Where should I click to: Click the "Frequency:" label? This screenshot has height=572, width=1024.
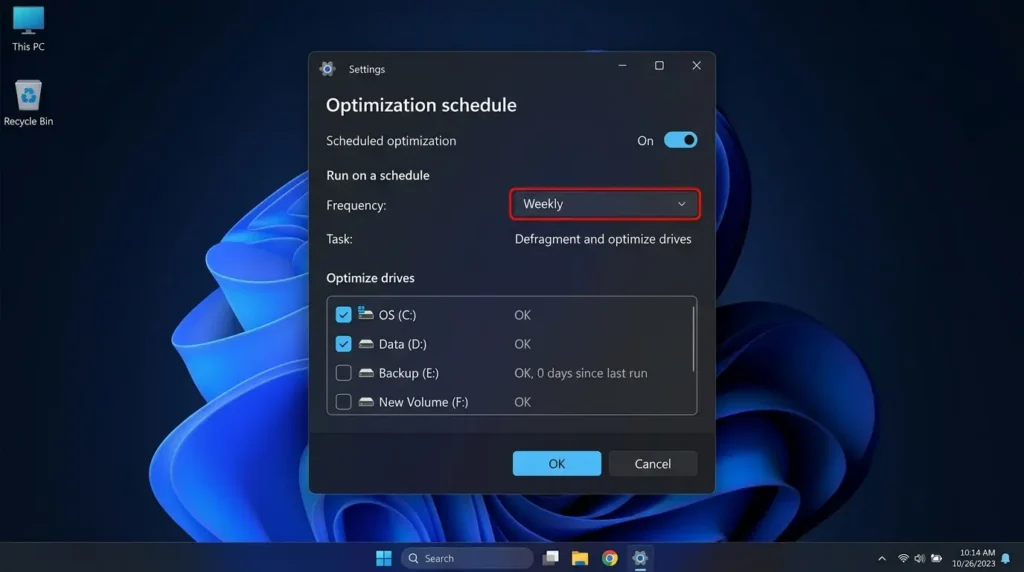pos(356,205)
